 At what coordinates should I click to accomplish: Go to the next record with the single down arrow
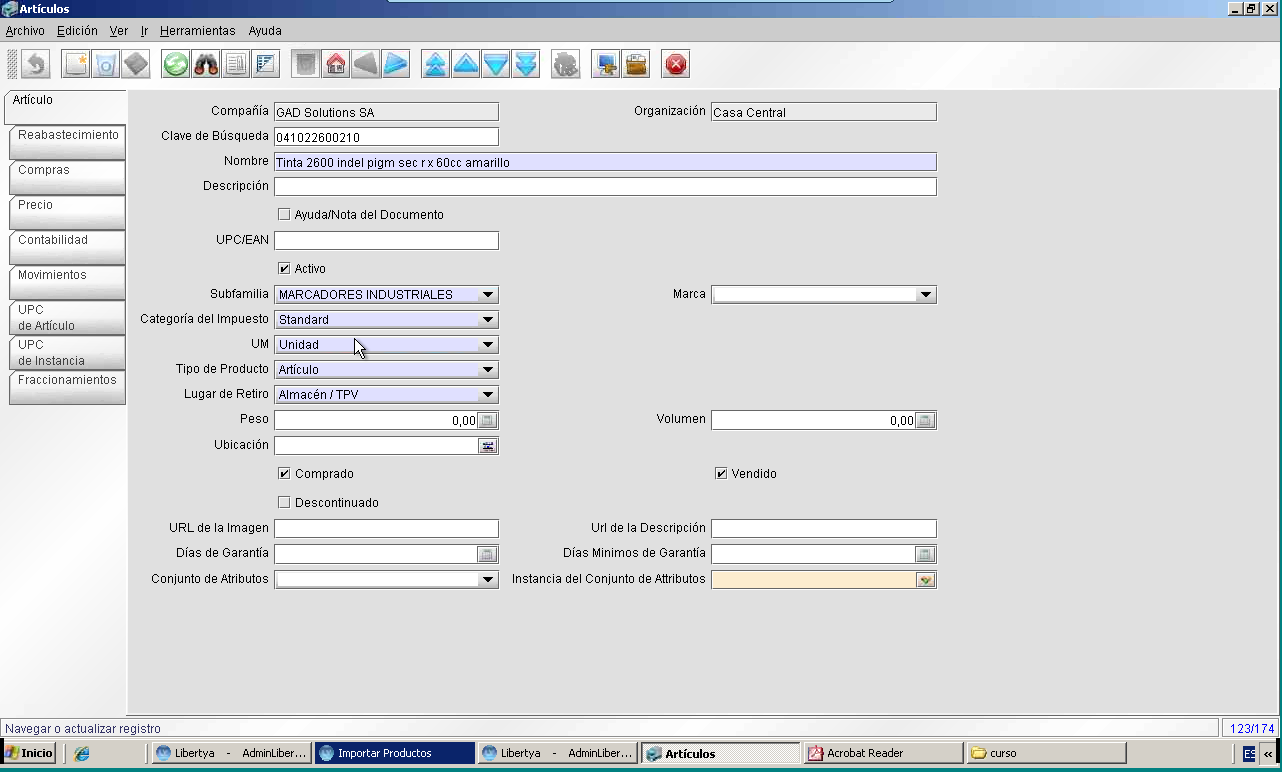coord(496,65)
